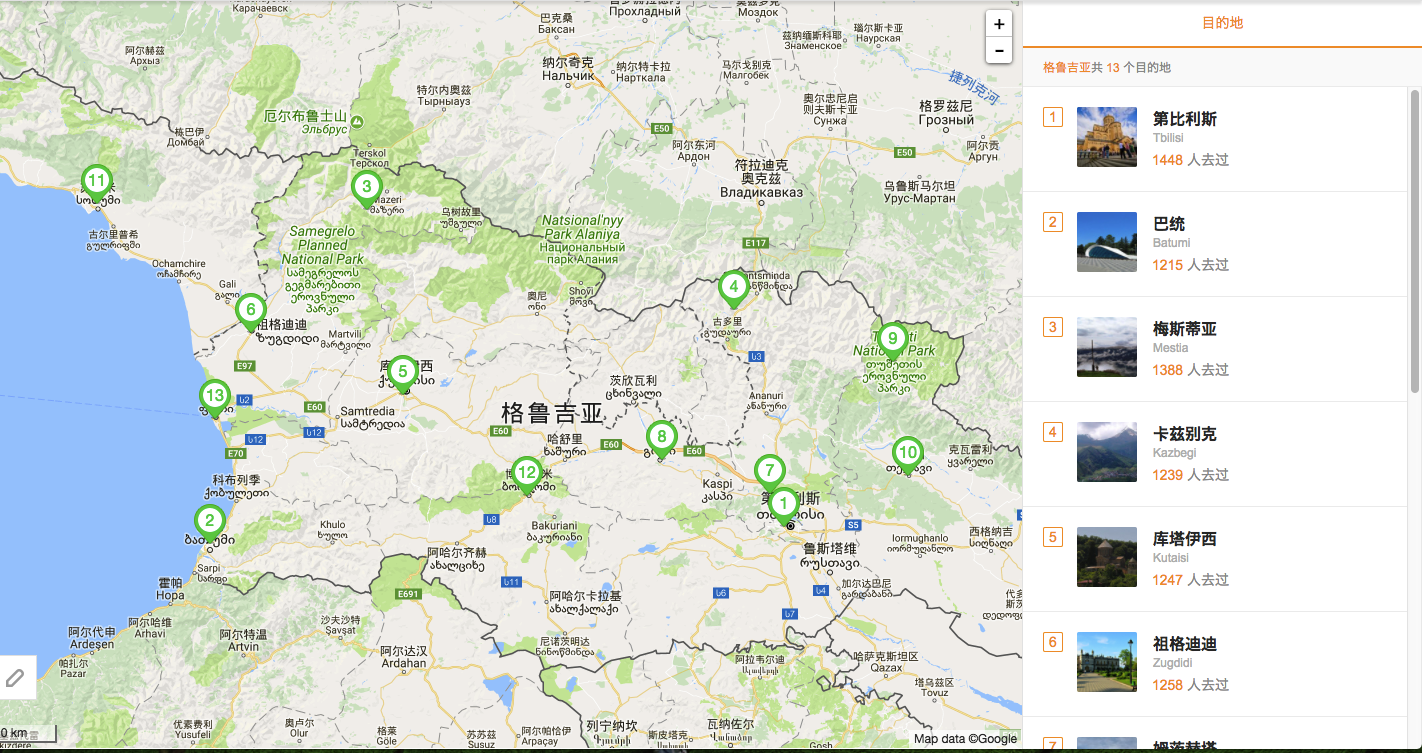Click map marker 2 for Batumi

click(209, 520)
